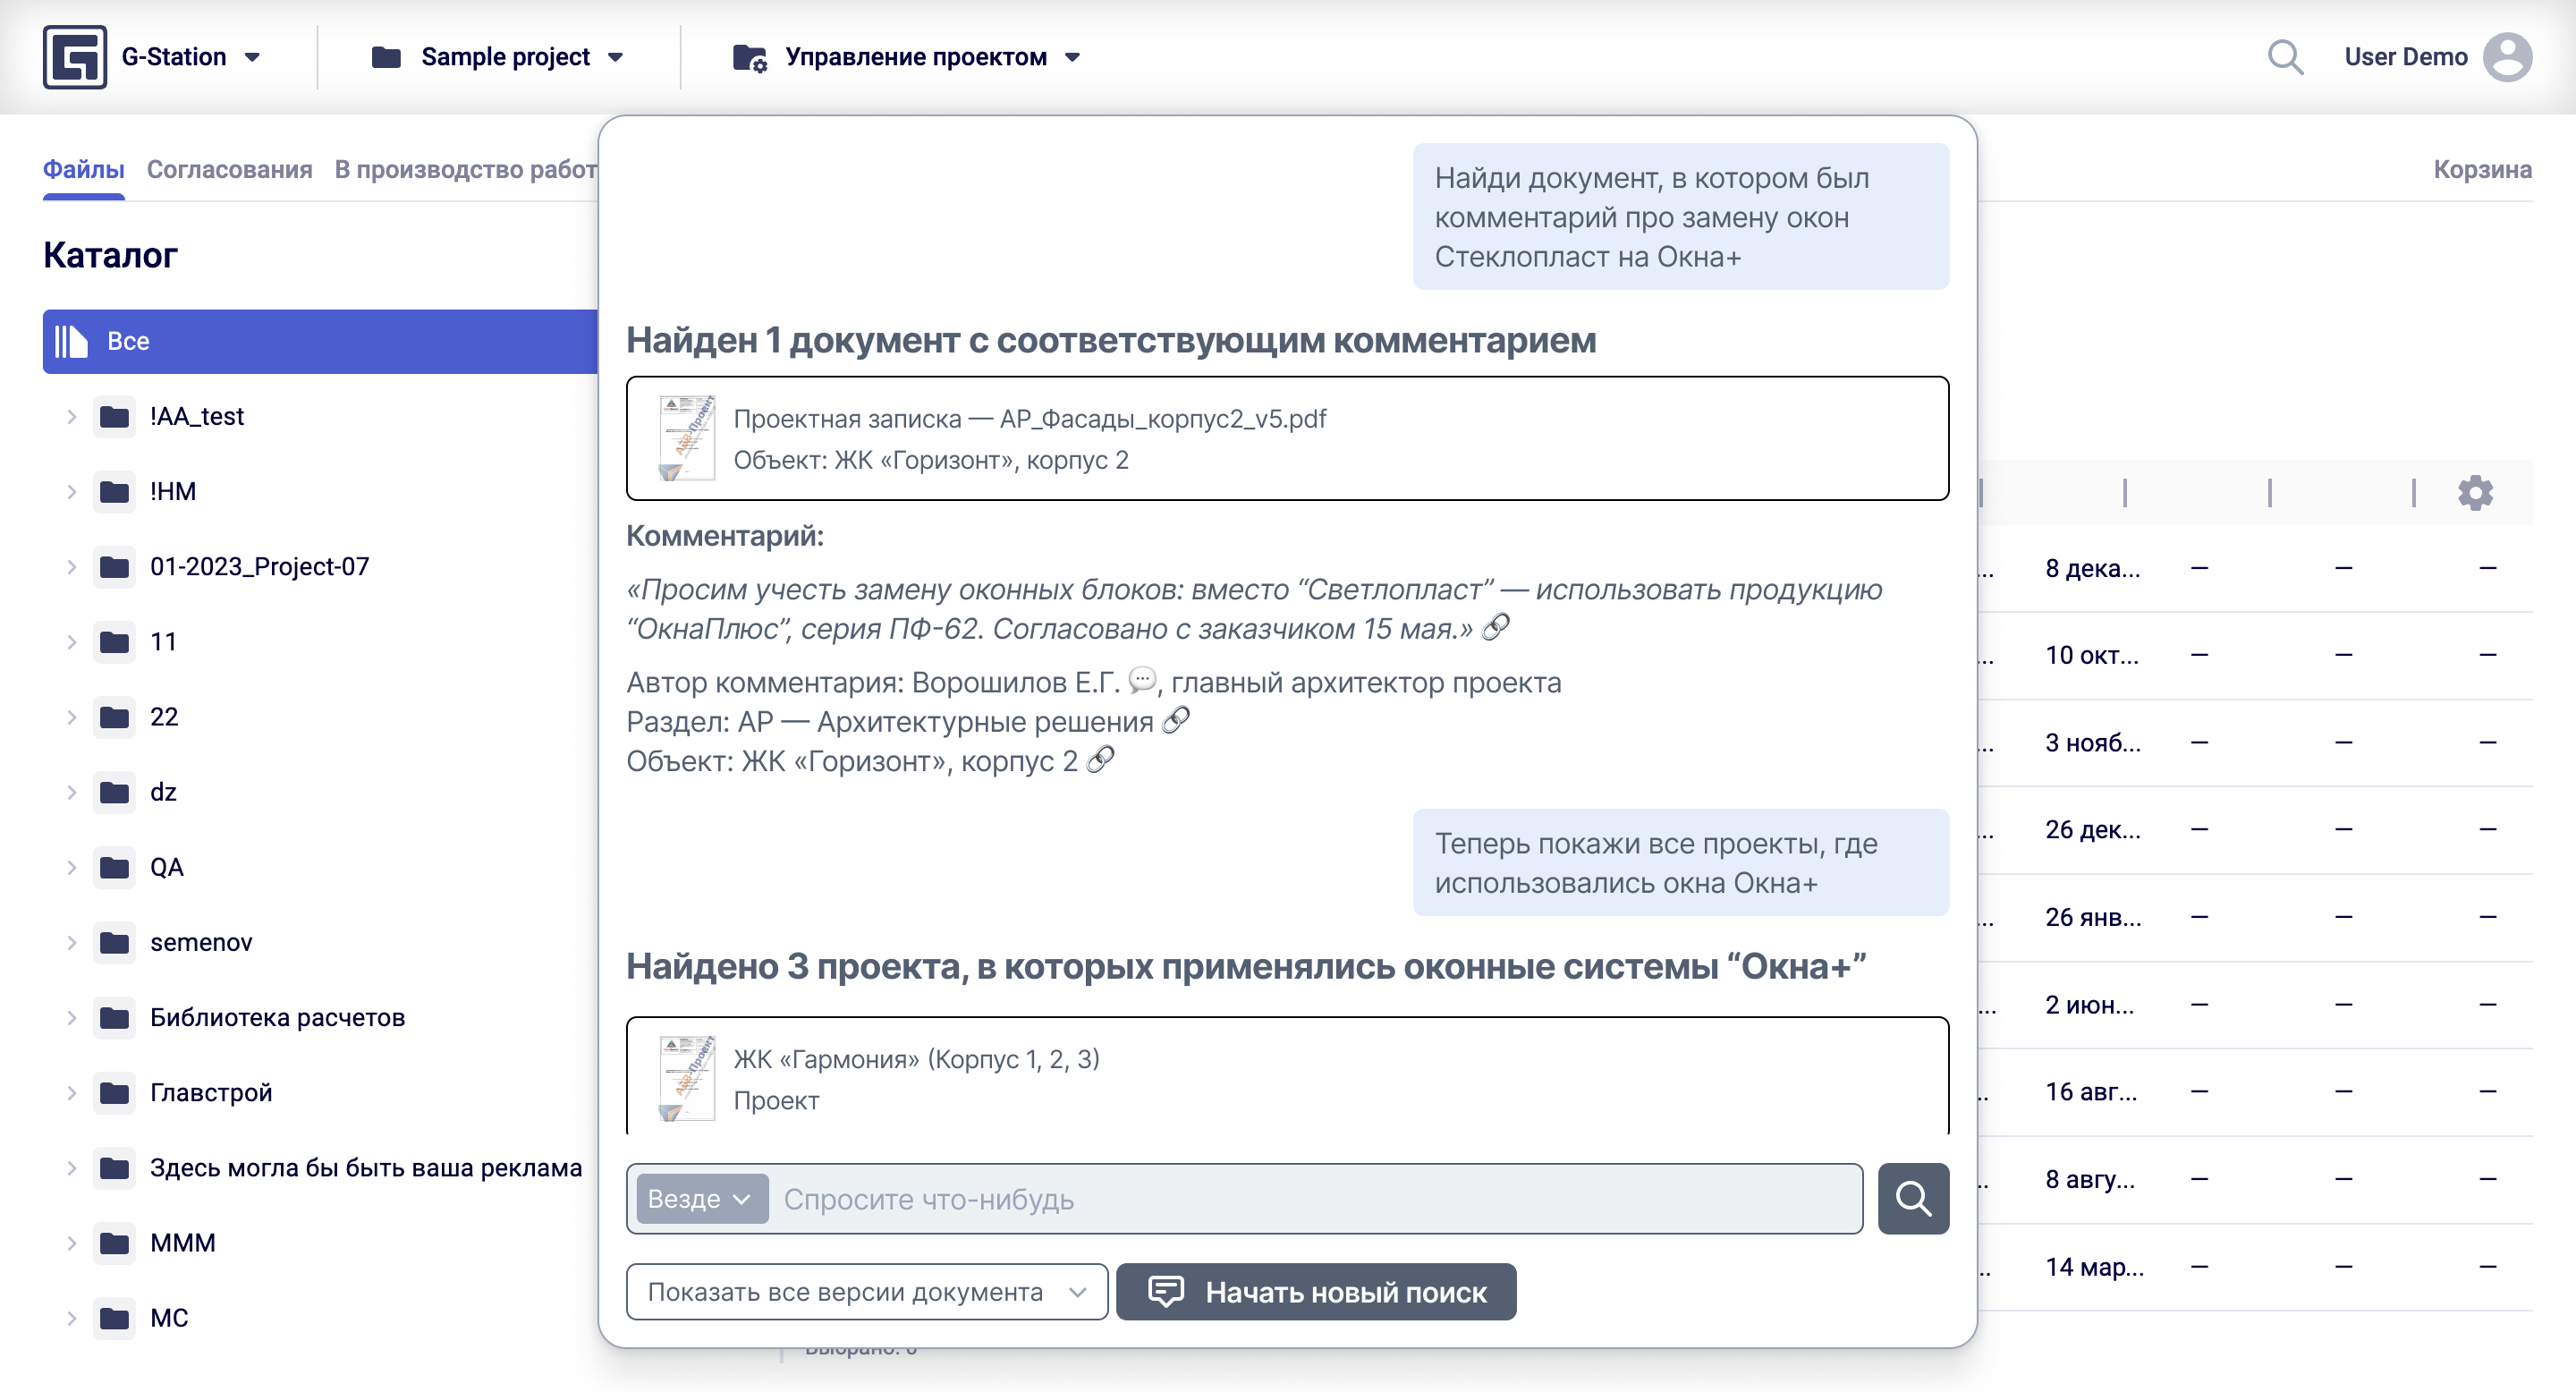Expand the Главстрой folder

72,1092
